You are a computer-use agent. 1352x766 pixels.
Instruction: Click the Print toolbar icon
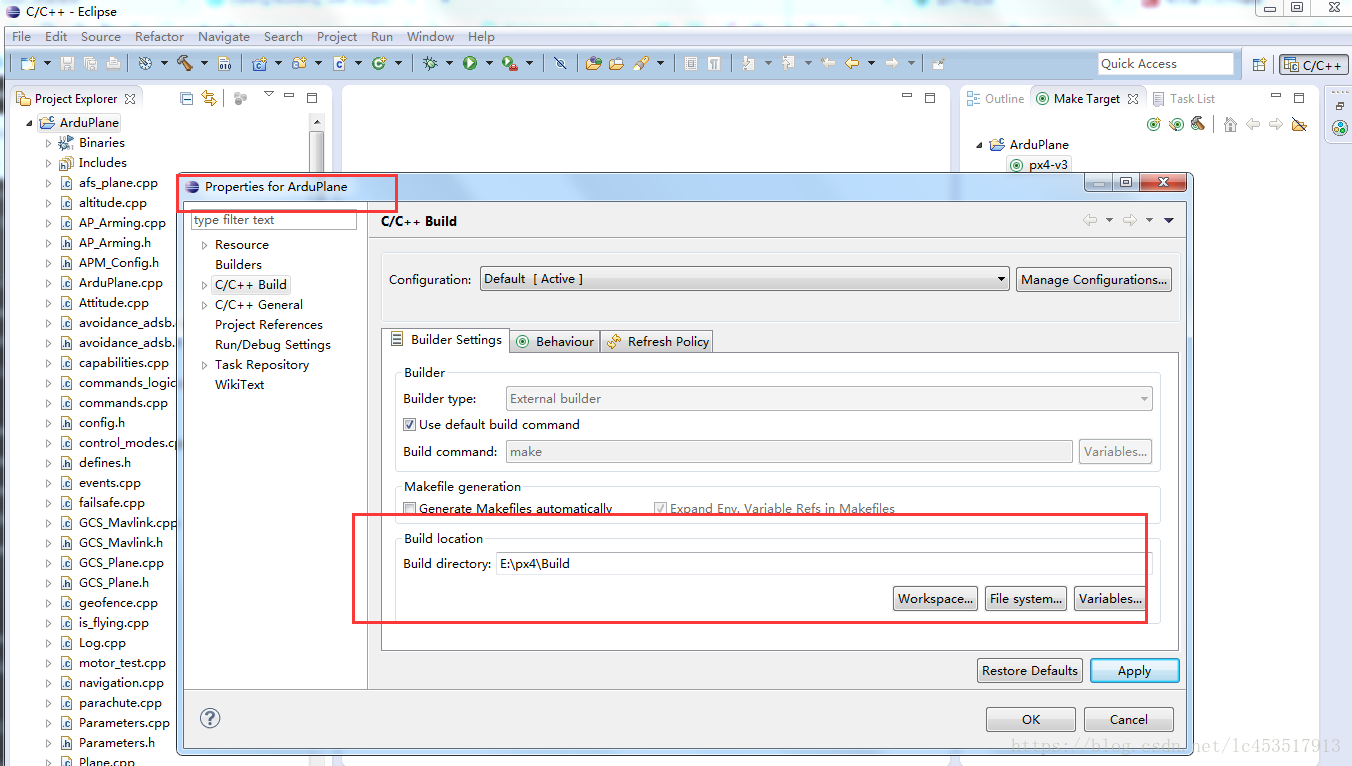point(112,63)
